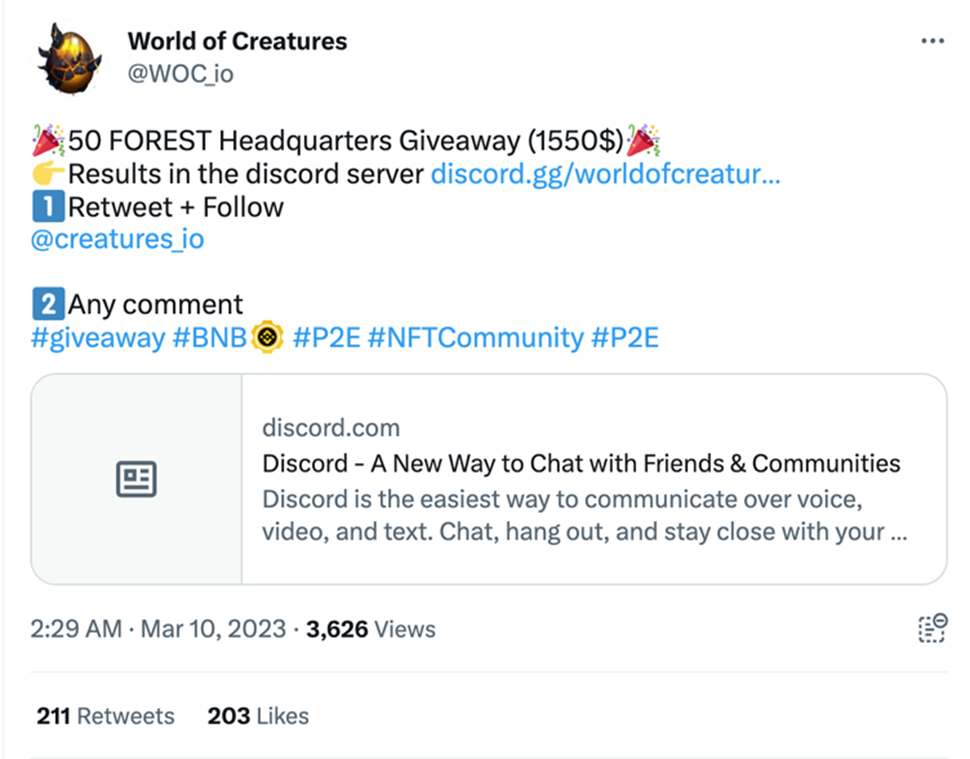This screenshot has width=970, height=759.
Task: View the 3,626 Views analytics
Action: 371,630
